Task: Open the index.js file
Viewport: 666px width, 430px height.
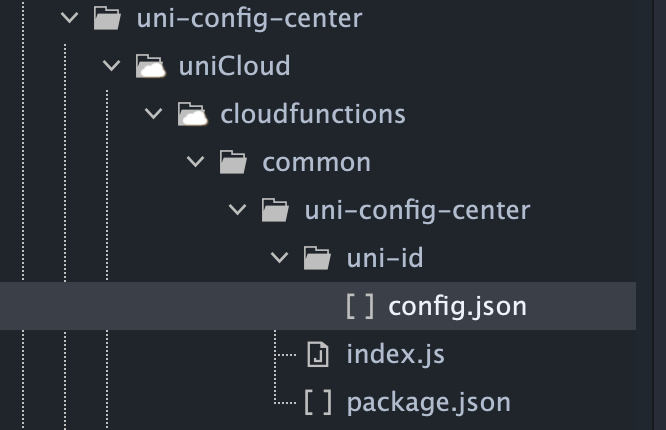Action: click(x=395, y=354)
